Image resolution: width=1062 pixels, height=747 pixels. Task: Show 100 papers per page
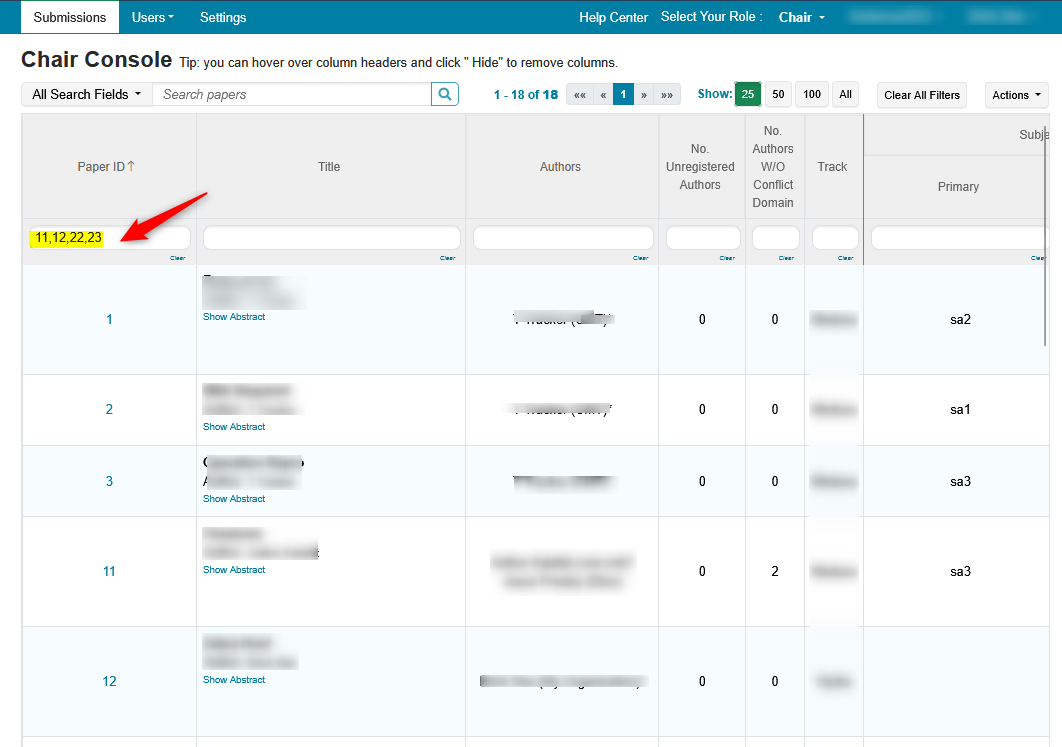(812, 94)
